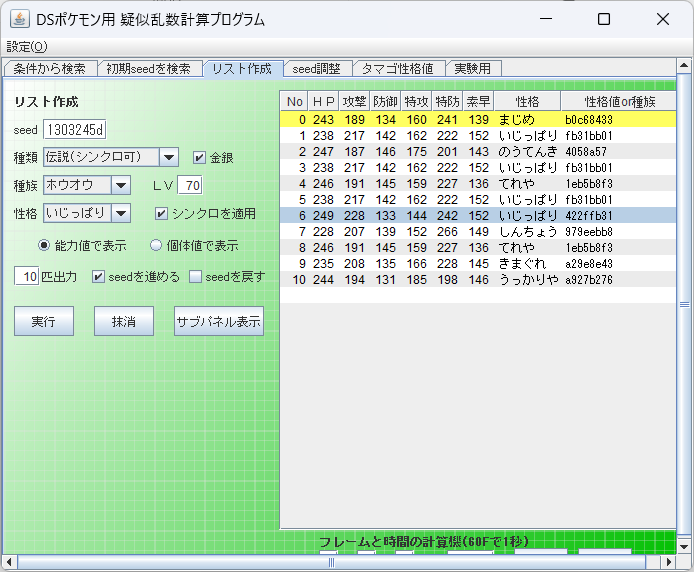Select the row with value 422ffb31
The width and height of the screenshot is (694, 572).
click(x=478, y=215)
